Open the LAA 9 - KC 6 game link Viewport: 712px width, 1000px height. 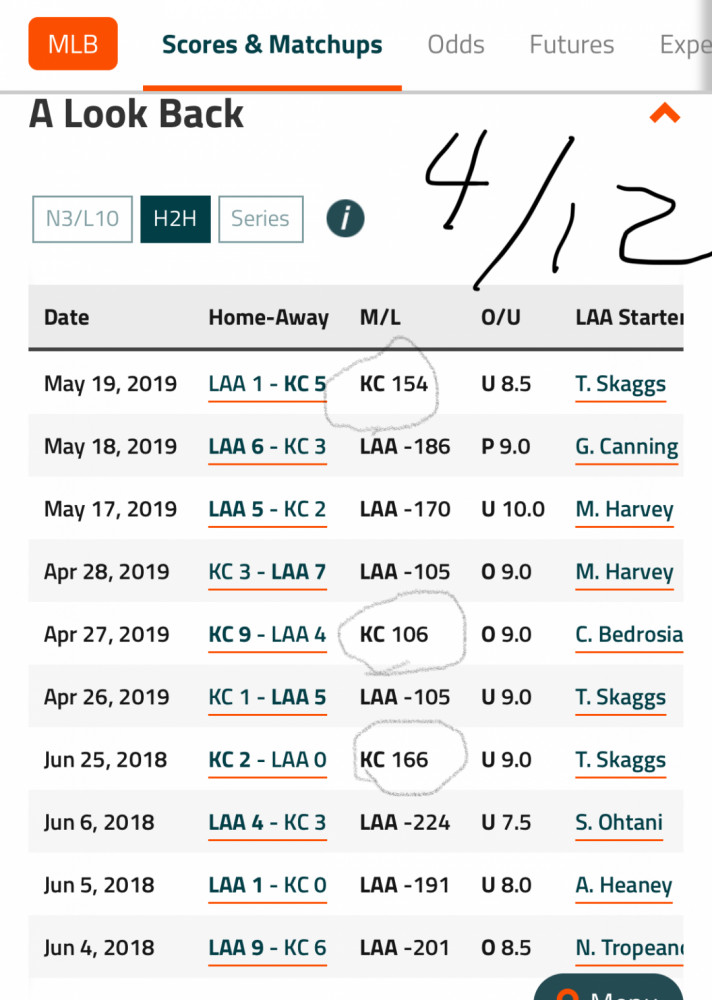coord(267,948)
